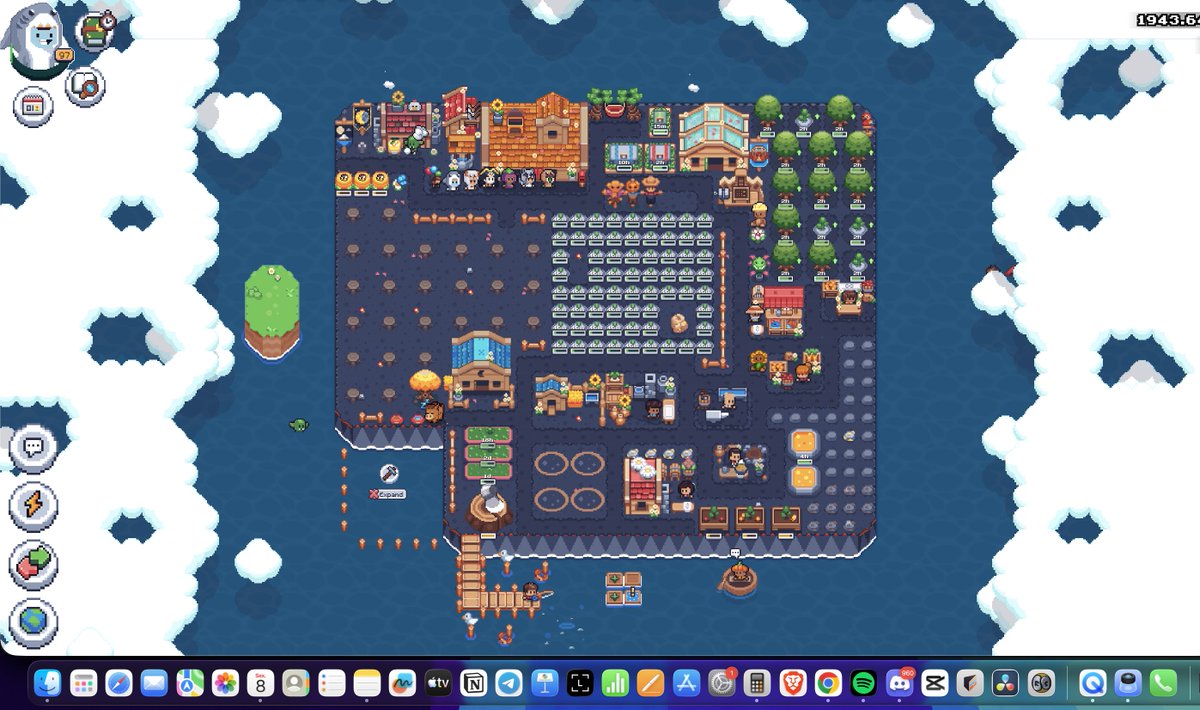Open the codex book with magnifier icon

pyautogui.click(x=85, y=86)
